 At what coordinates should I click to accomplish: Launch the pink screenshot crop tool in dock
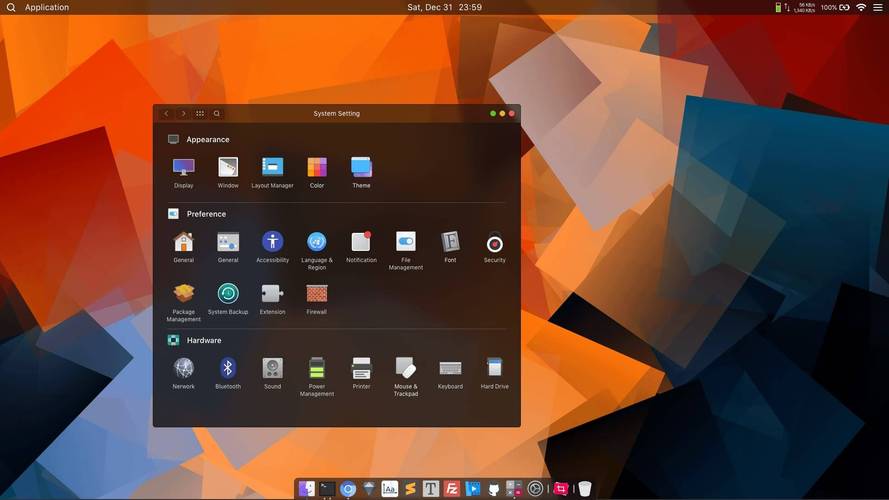click(x=560, y=489)
